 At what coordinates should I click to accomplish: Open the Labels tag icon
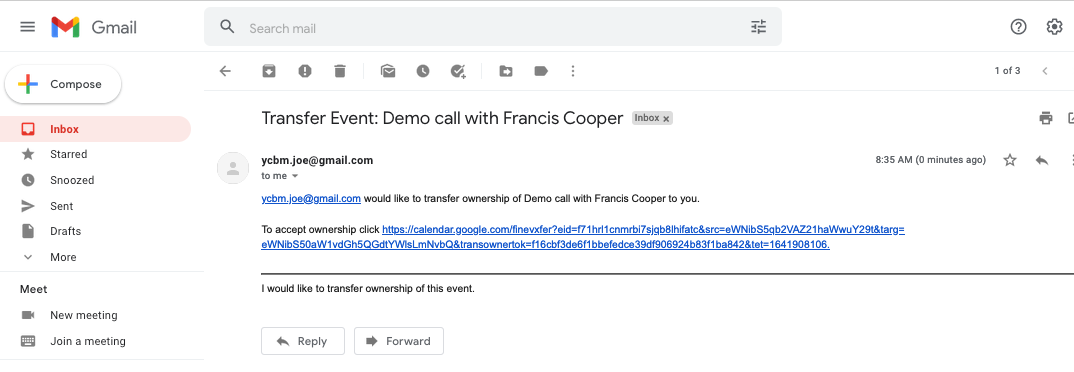pyautogui.click(x=541, y=71)
